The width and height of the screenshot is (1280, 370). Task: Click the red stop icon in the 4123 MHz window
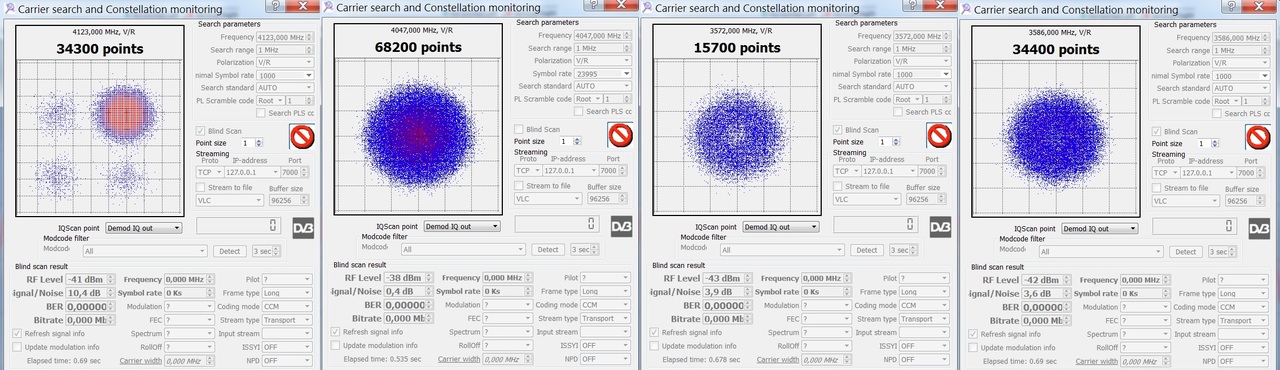[x=301, y=136]
